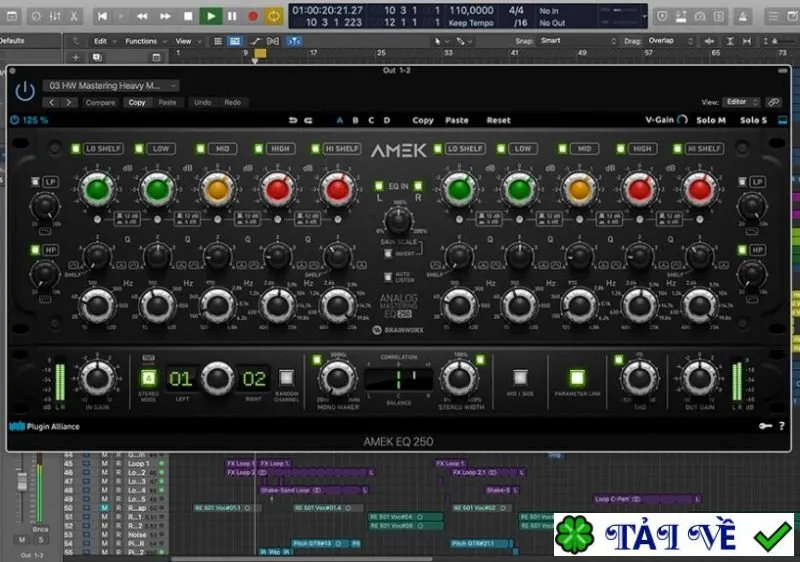Toggle the Mid/Side mode button
Screen dimensions: 800x562
click(x=520, y=378)
